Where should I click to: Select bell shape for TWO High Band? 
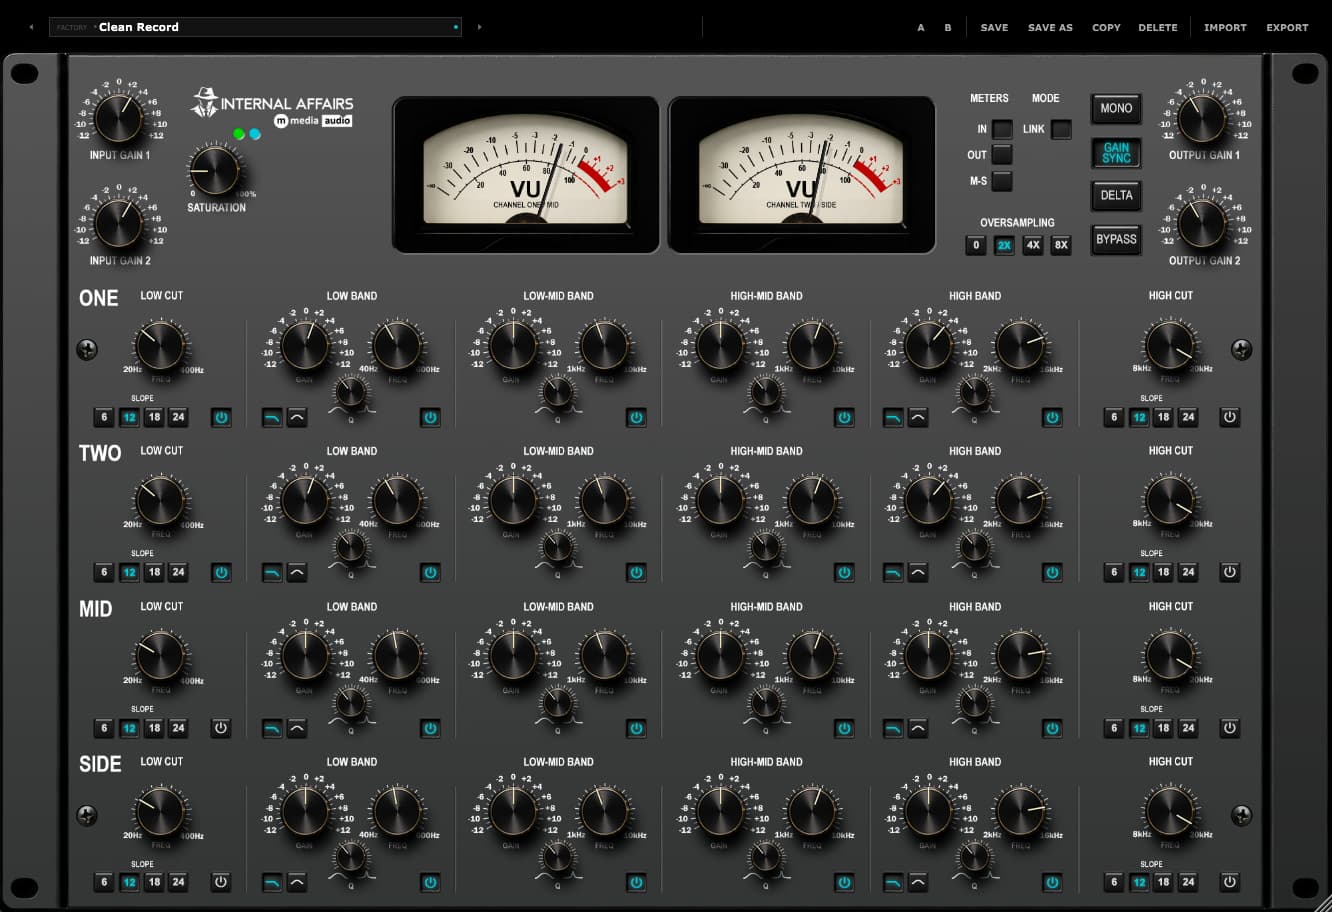pos(918,573)
